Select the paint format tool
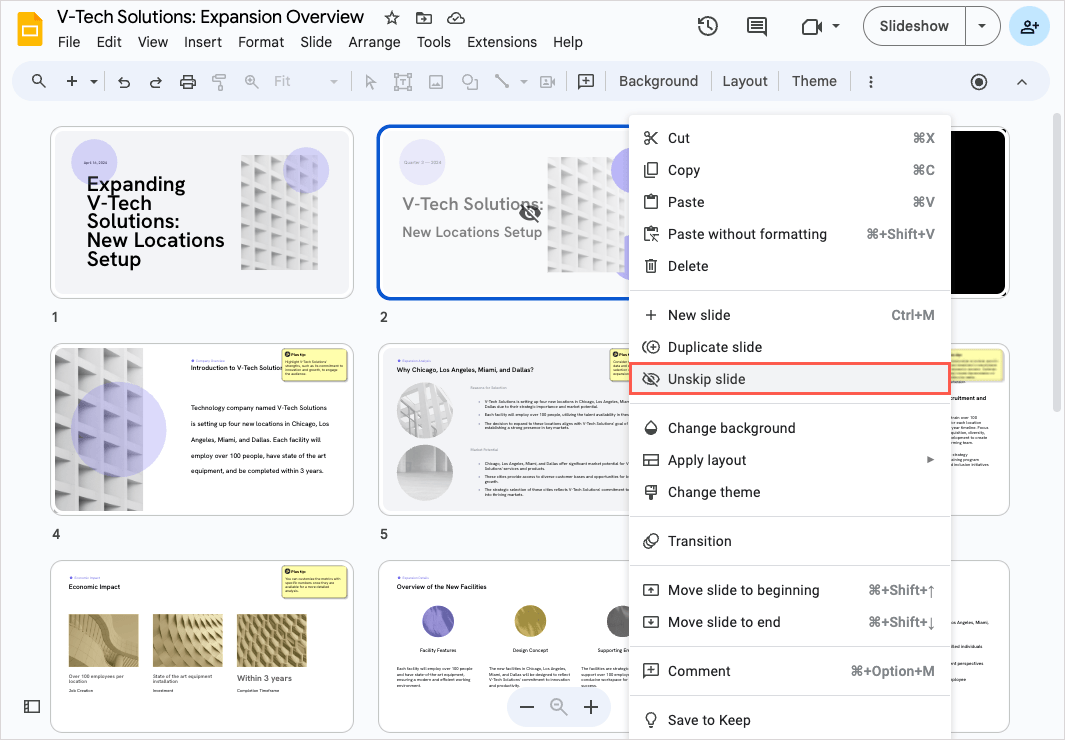The height and width of the screenshot is (740, 1065). click(219, 82)
